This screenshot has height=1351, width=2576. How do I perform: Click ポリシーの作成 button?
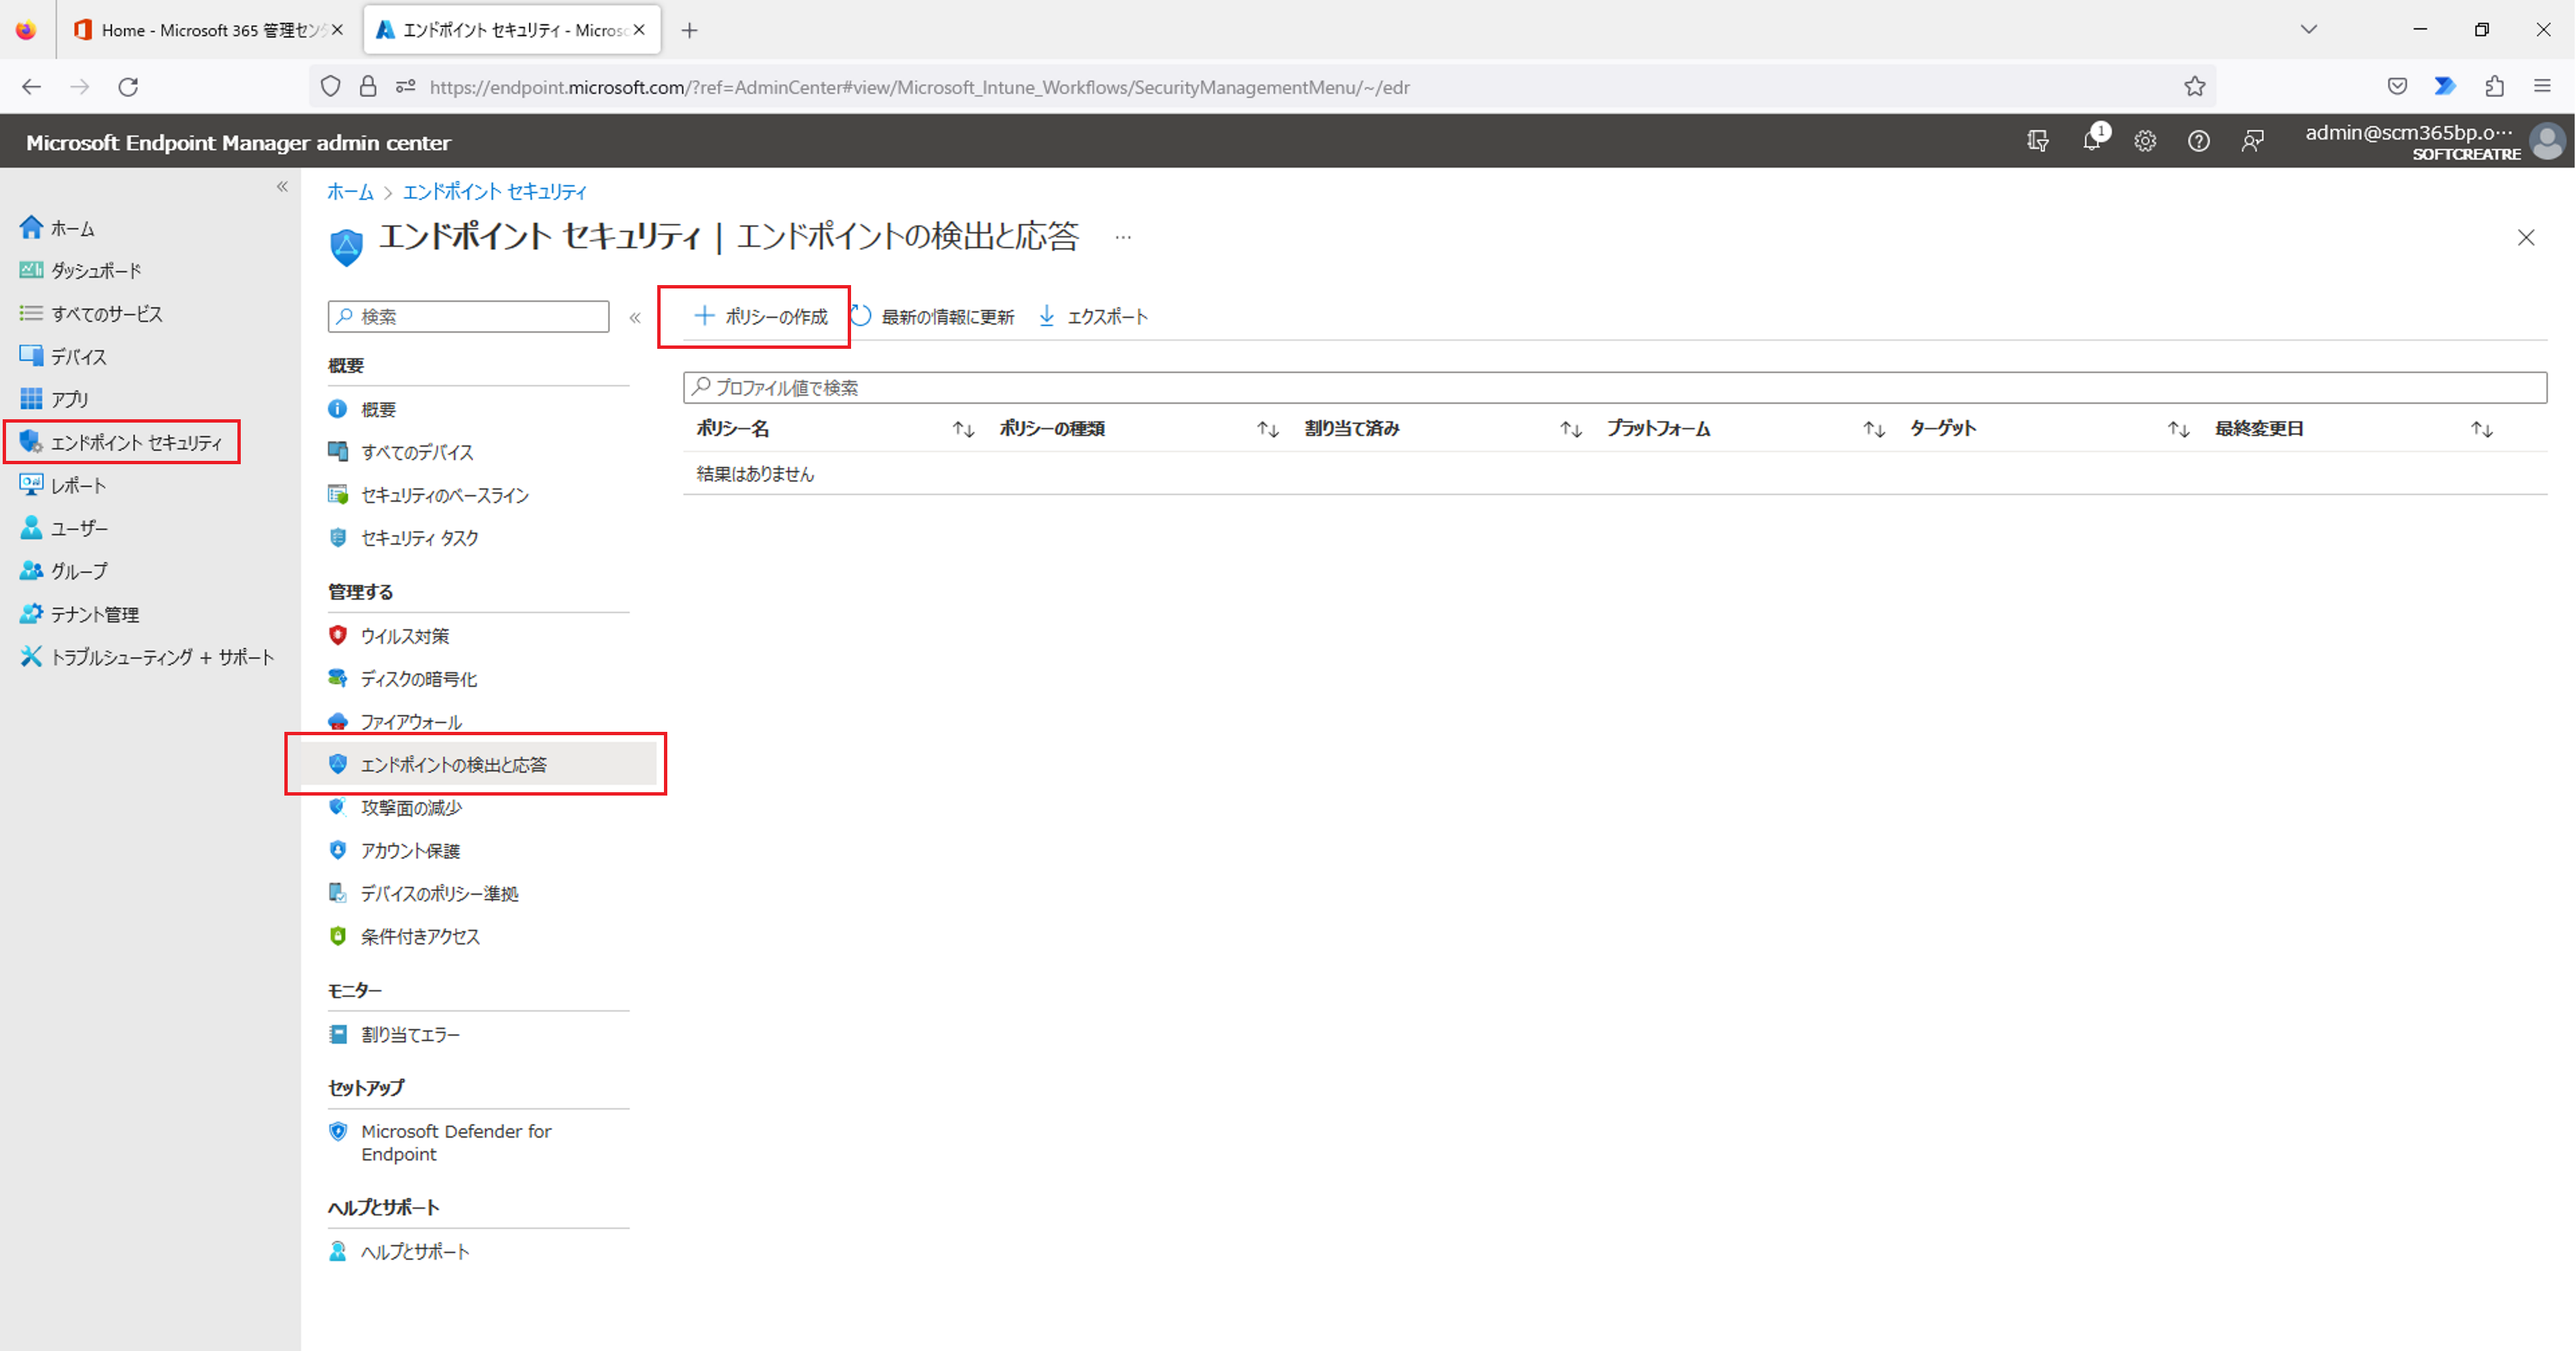761,316
